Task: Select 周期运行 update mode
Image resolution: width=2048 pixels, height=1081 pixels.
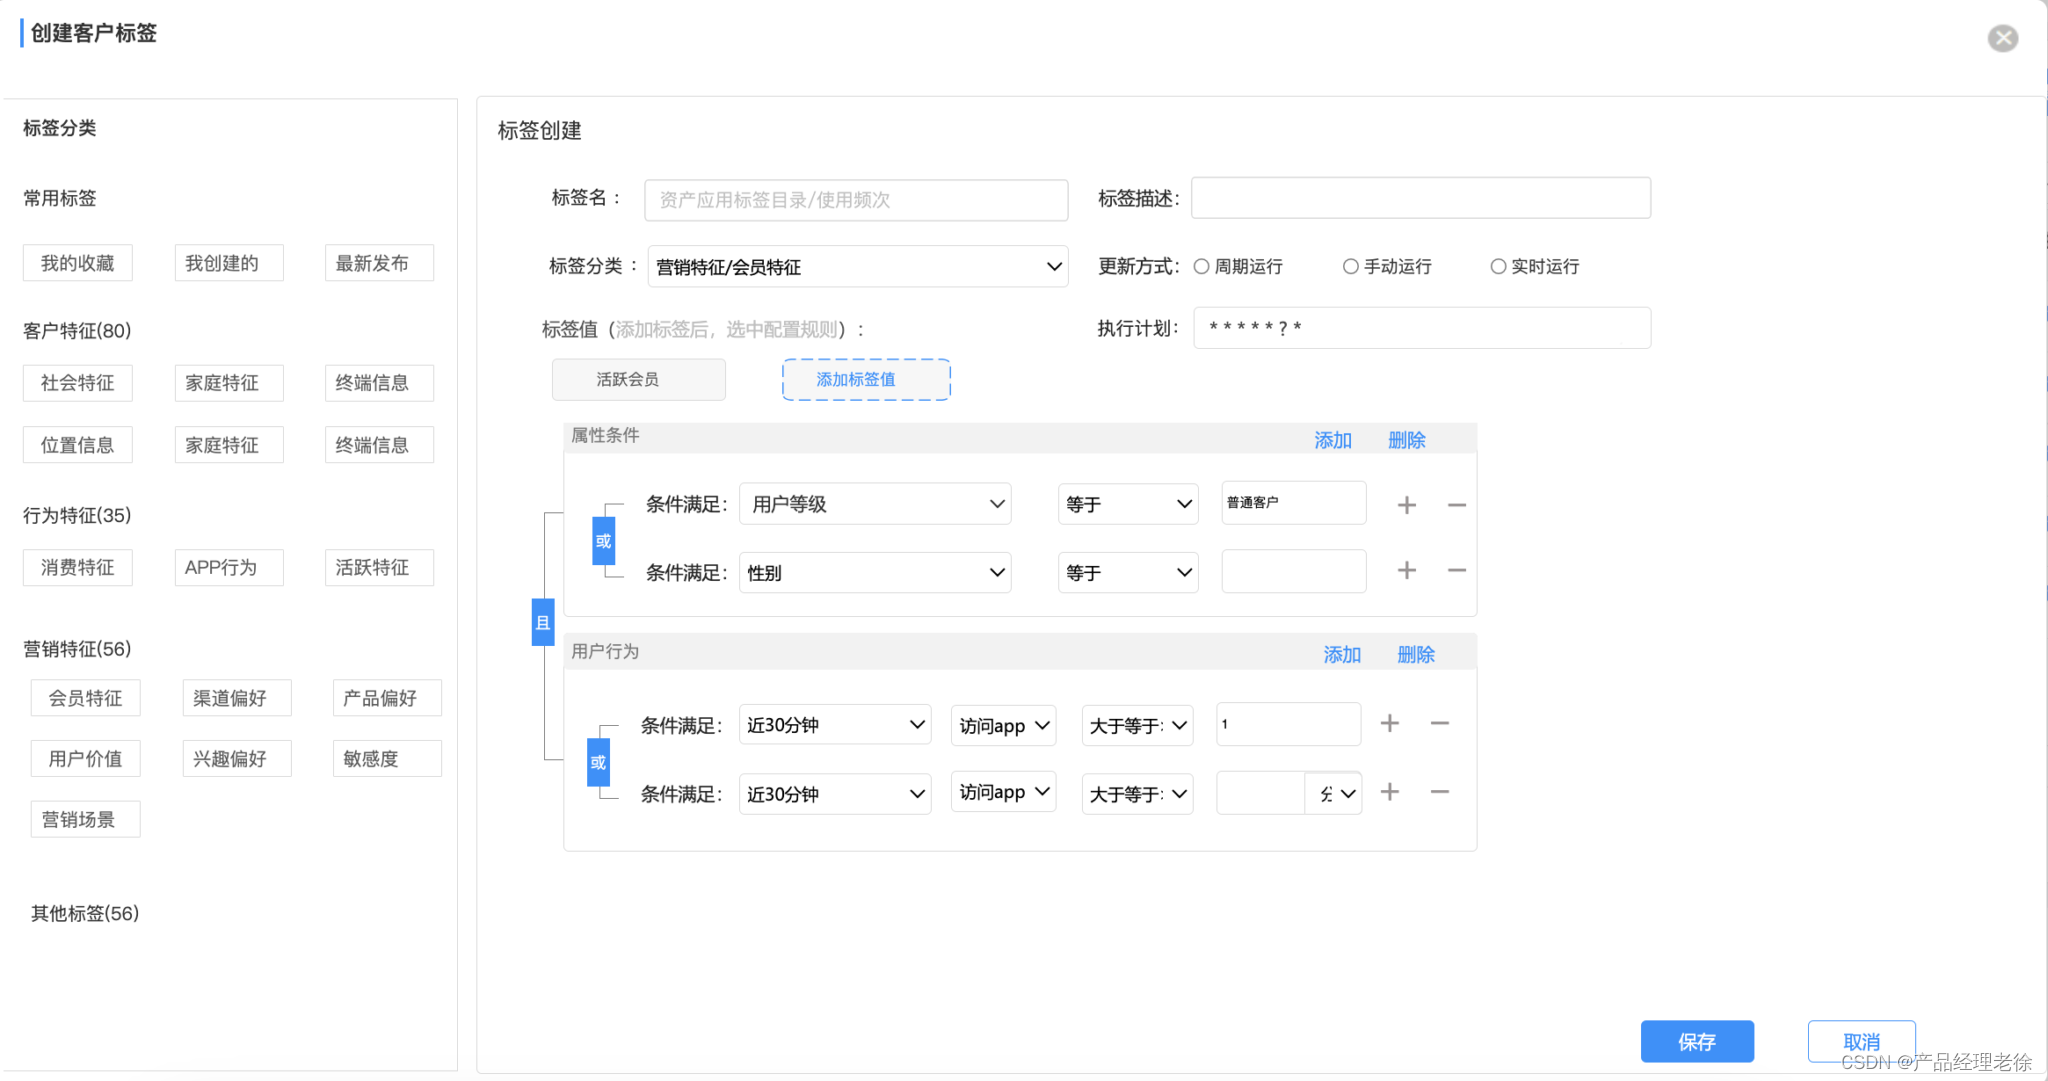Action: [1202, 266]
